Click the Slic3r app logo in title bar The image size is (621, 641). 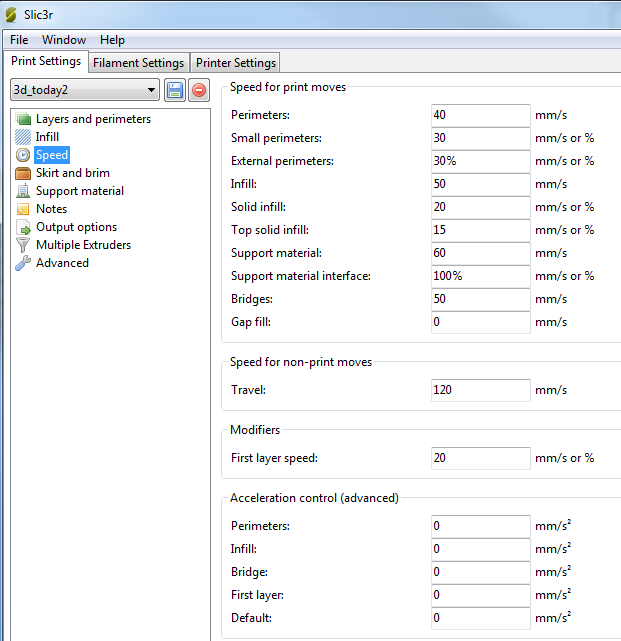11,15
